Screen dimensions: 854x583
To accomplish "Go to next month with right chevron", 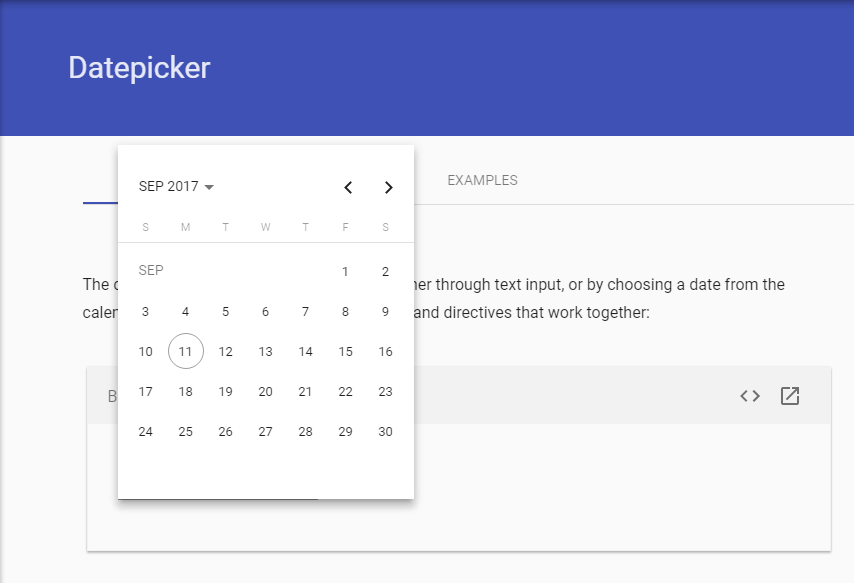I will [x=389, y=187].
